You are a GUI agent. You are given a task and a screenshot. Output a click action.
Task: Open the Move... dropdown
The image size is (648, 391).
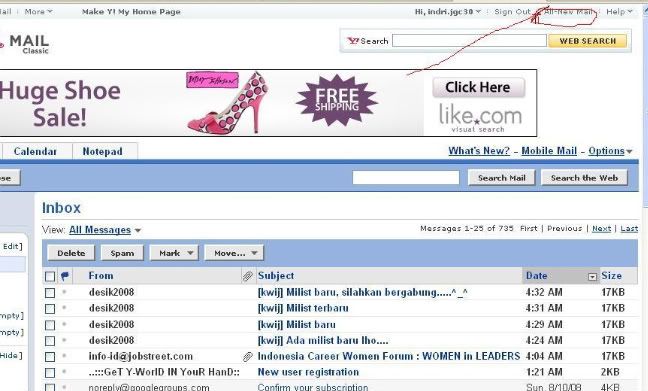234,253
